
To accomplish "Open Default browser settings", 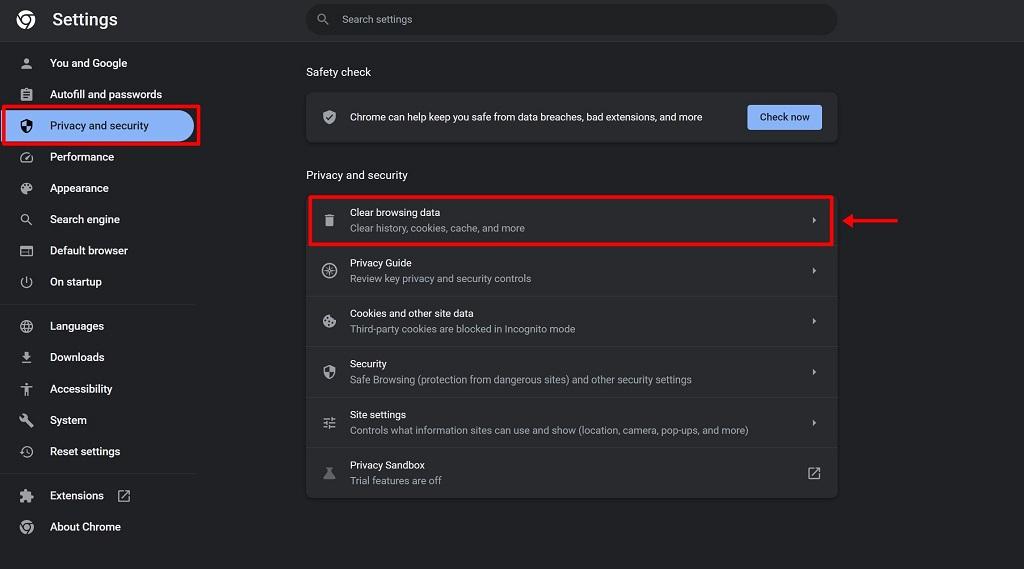I will (98, 251).
